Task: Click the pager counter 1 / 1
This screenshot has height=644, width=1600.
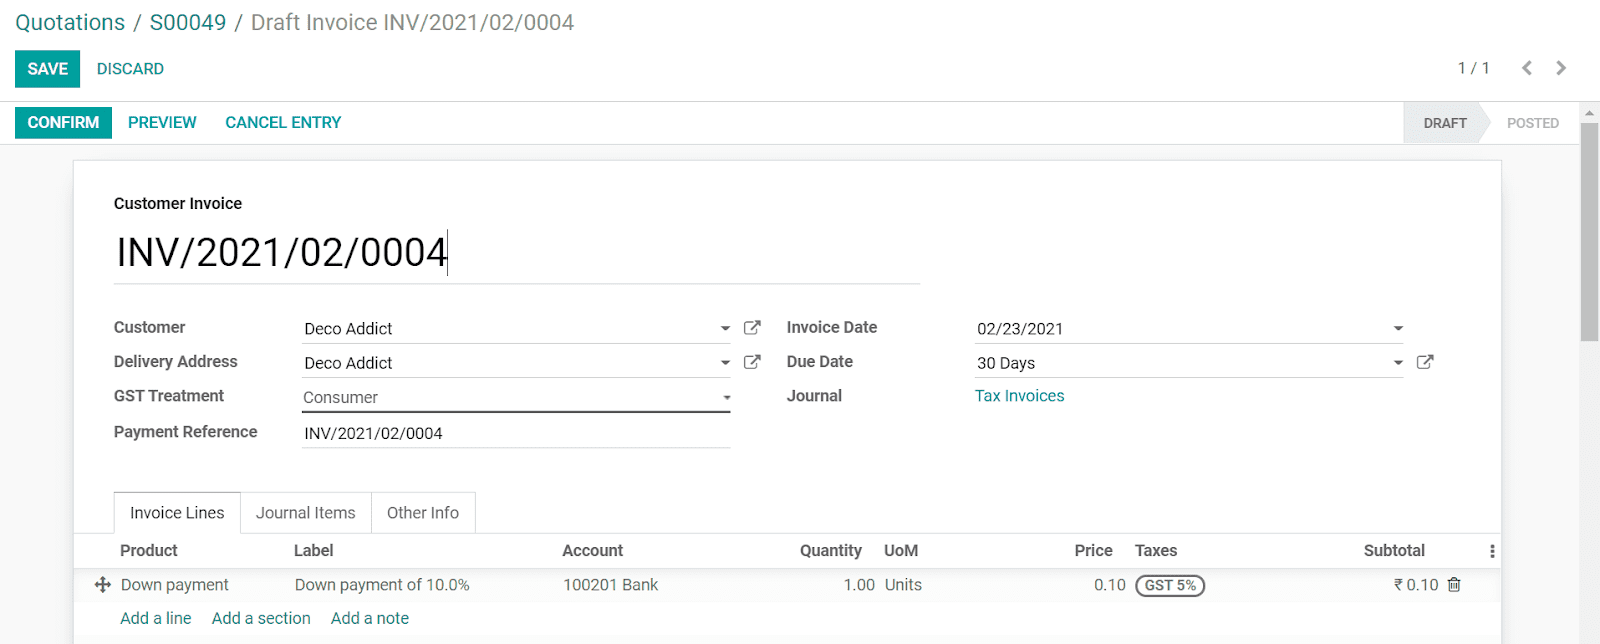Action: (1473, 68)
